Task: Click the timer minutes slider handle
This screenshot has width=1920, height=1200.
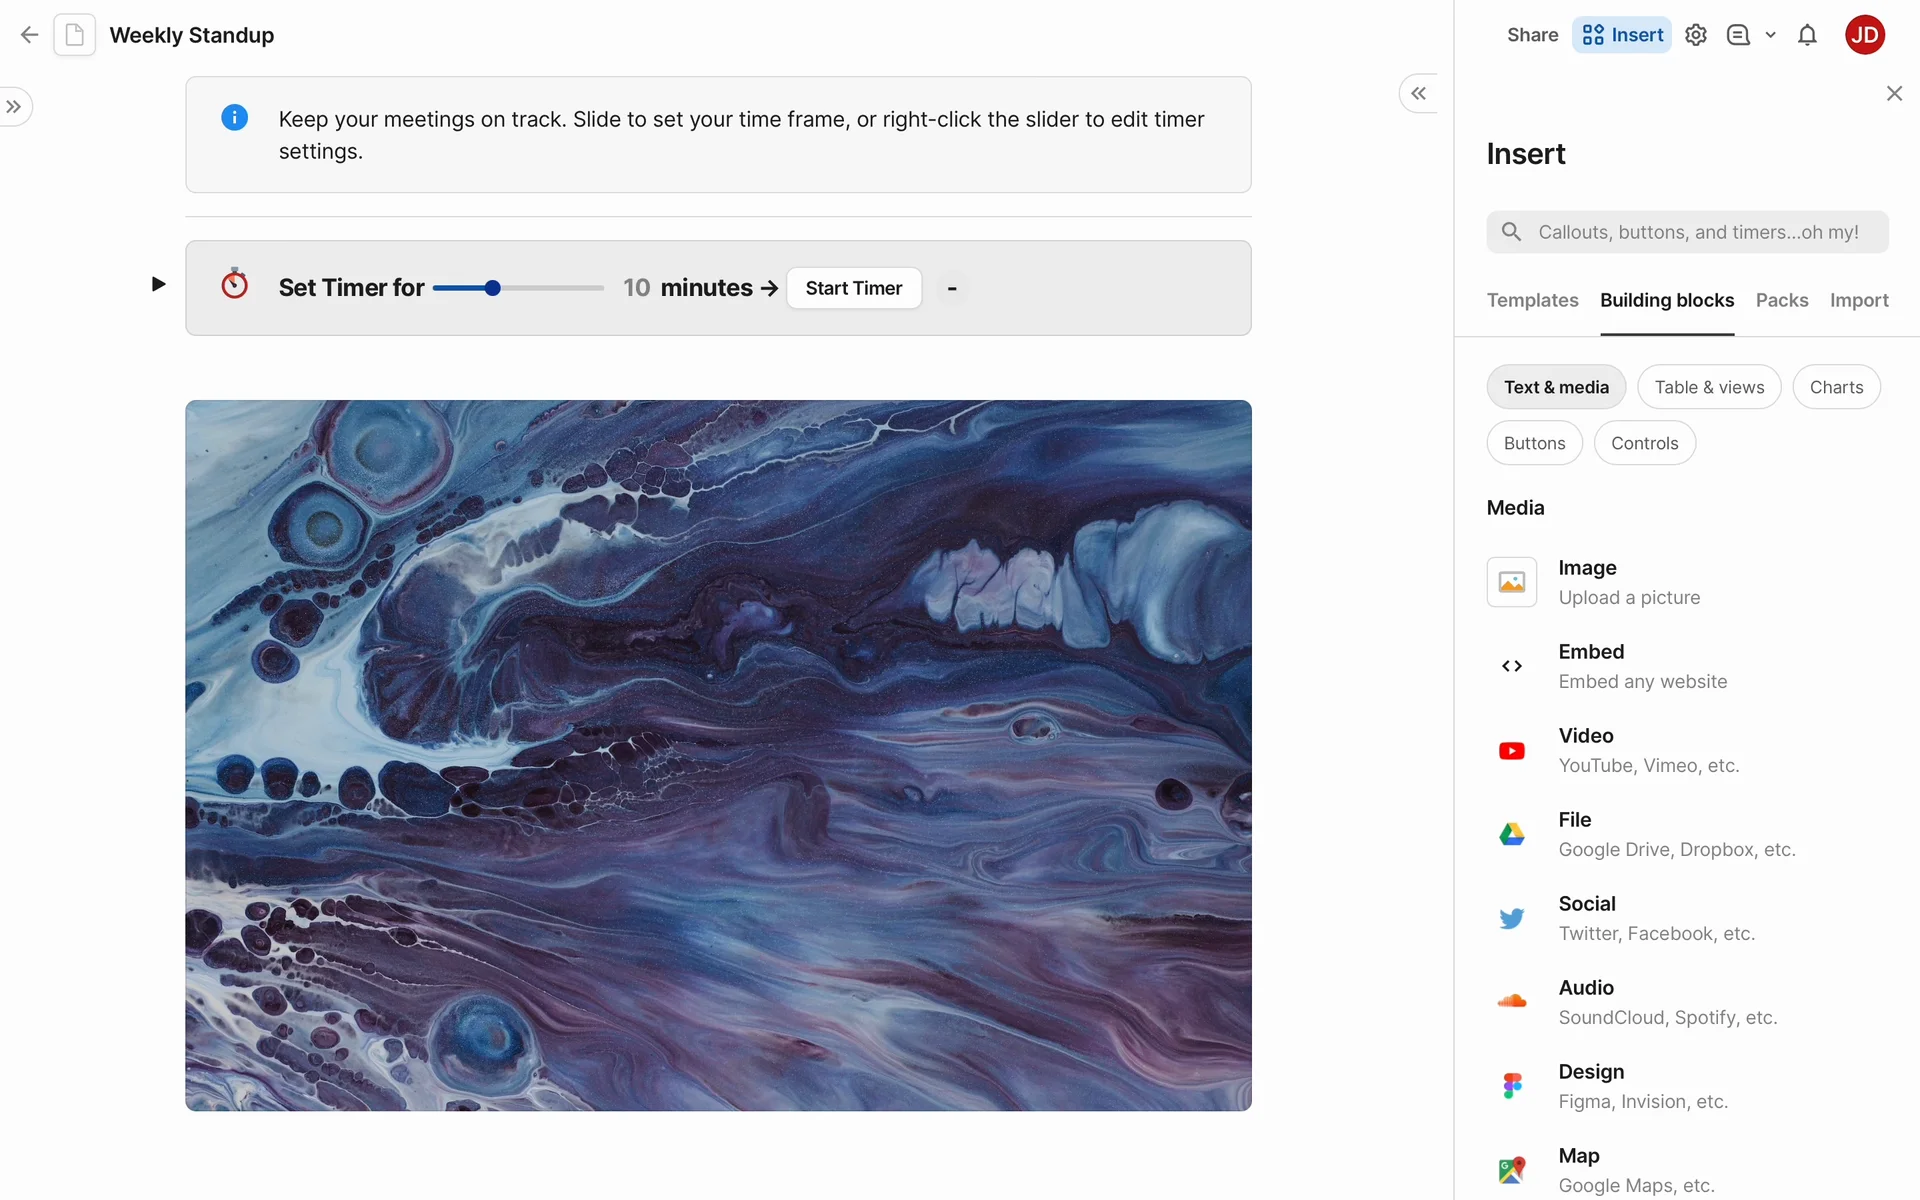Action: pyautogui.click(x=492, y=288)
